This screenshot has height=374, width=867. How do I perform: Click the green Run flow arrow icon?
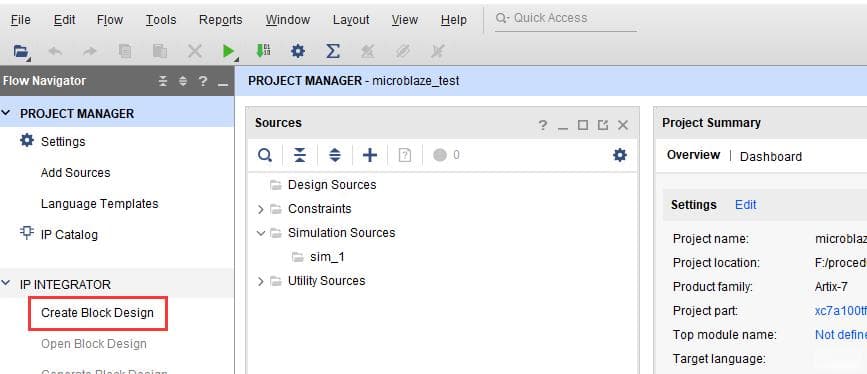[x=228, y=51]
